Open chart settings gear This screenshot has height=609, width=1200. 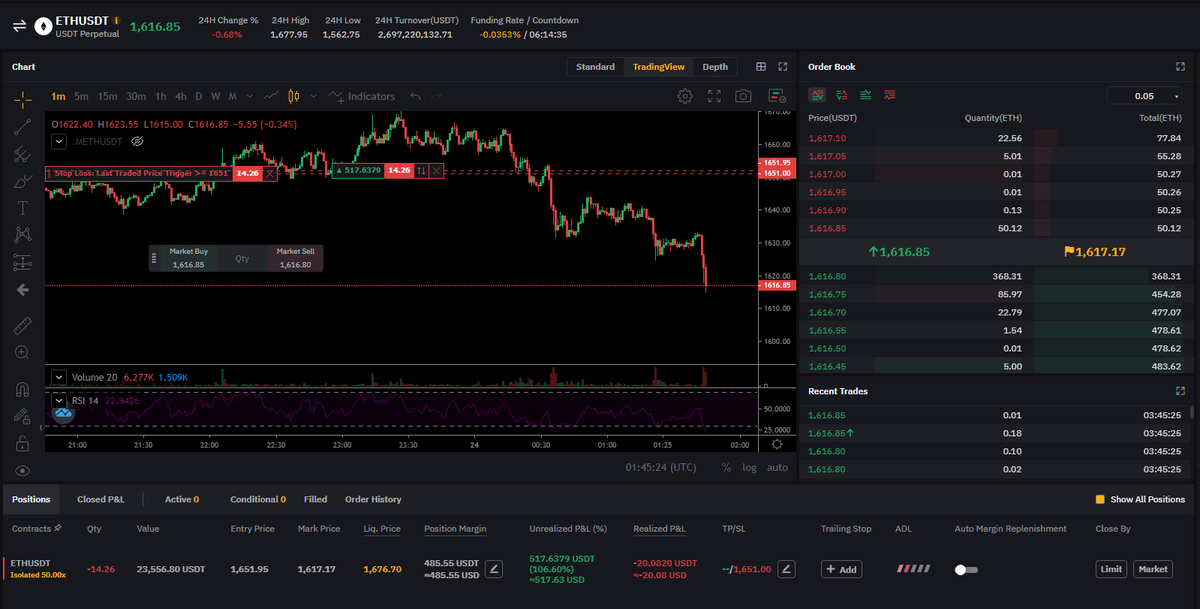tap(685, 96)
